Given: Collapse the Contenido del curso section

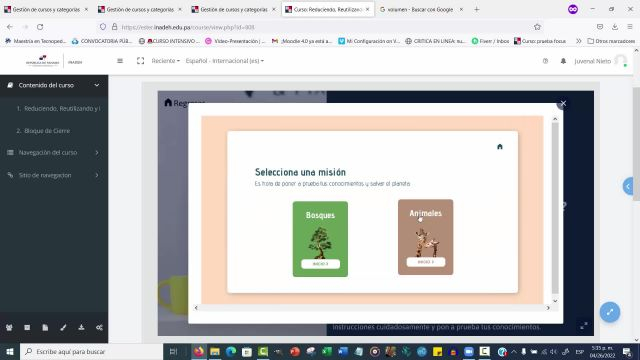Looking at the screenshot, I should (54, 85).
